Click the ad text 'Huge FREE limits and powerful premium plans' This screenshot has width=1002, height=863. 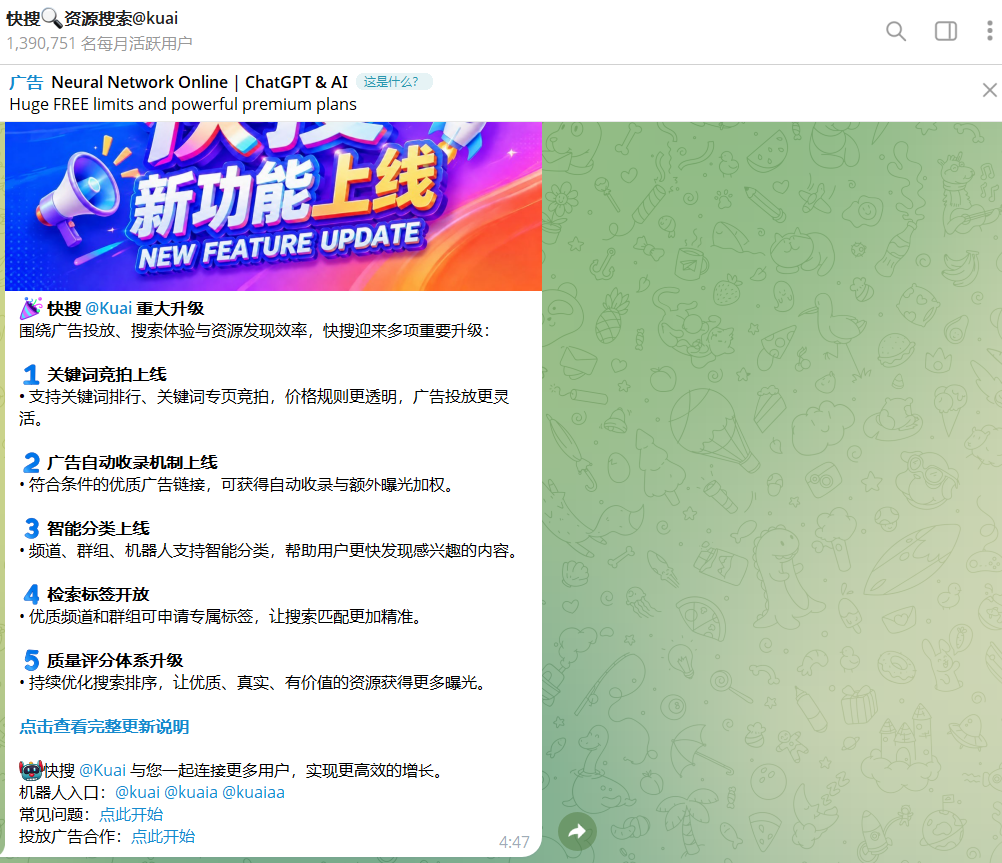183,104
